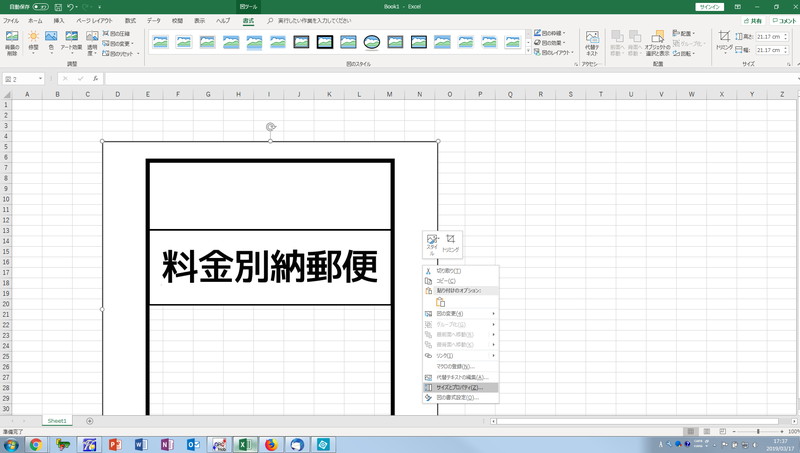Viewport: 800px width, 453px height.
Task: Click the コメント (Comments) button
Action: click(x=784, y=21)
